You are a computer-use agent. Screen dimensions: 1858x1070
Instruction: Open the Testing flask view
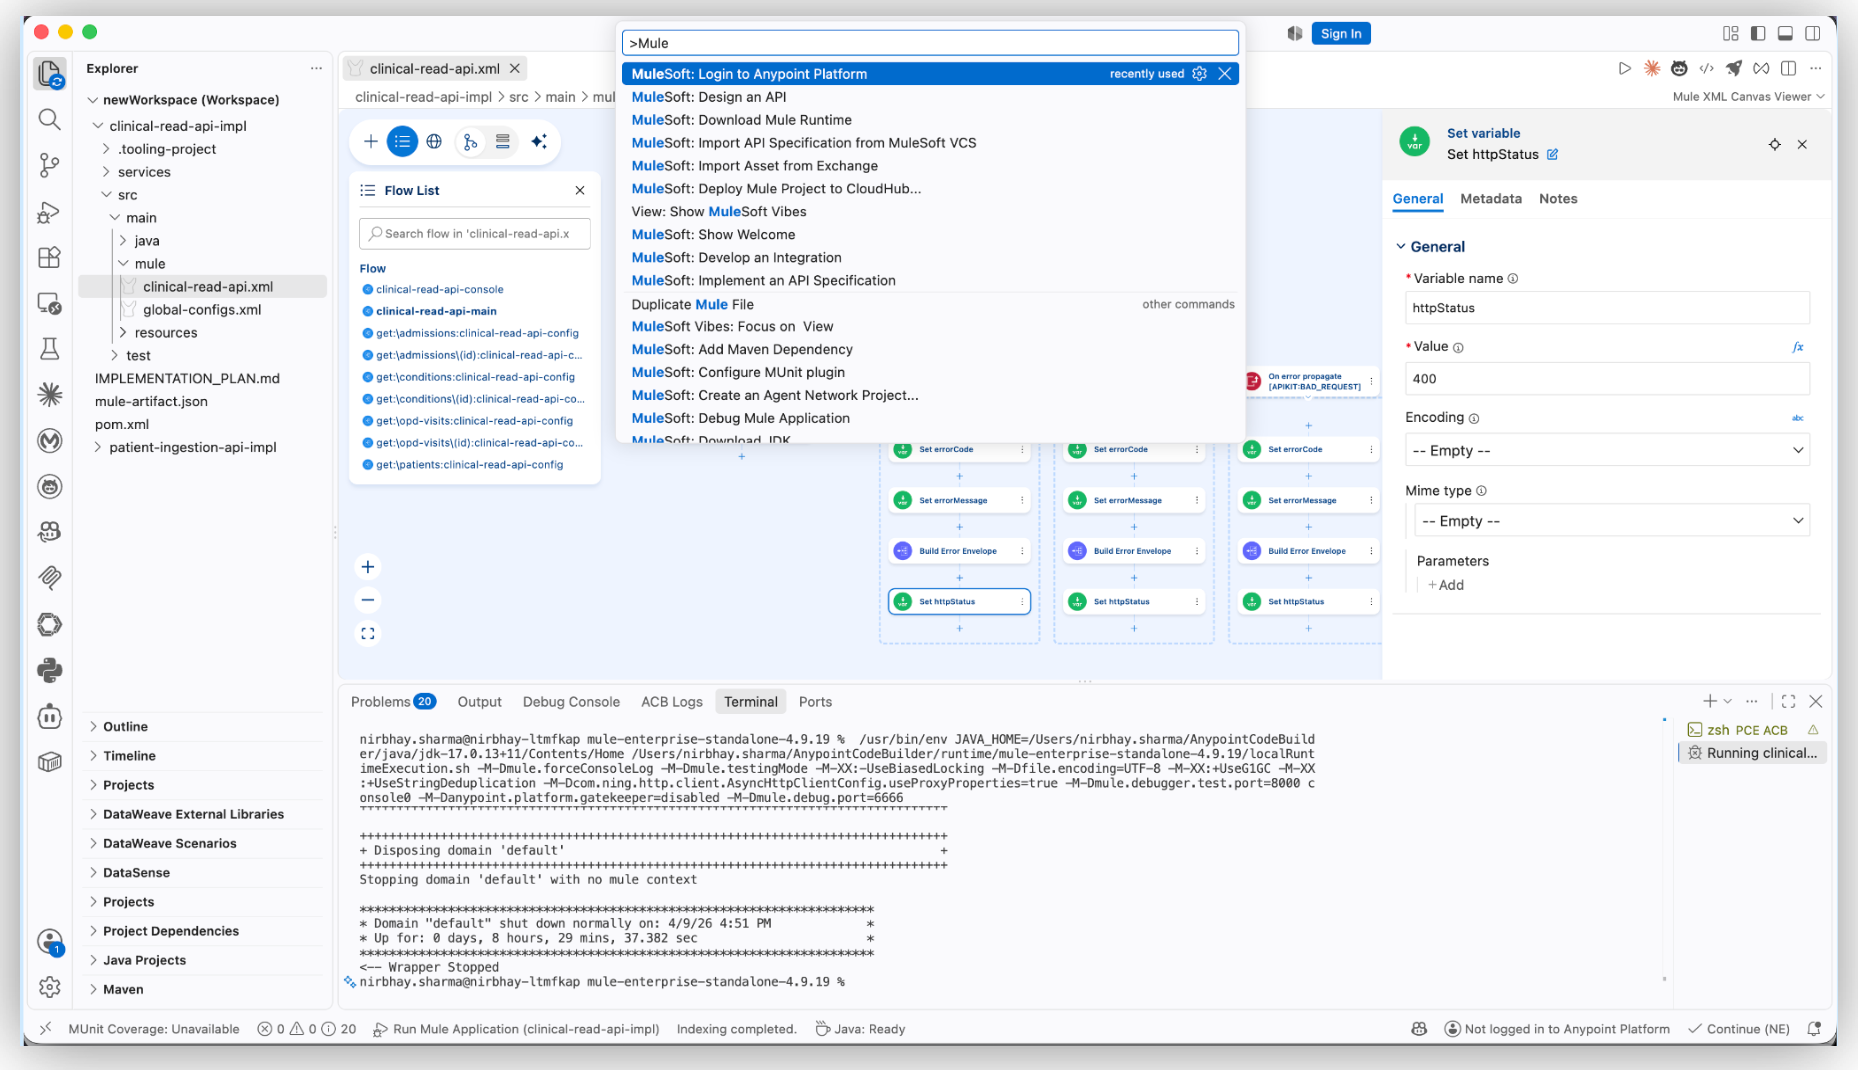click(x=49, y=349)
